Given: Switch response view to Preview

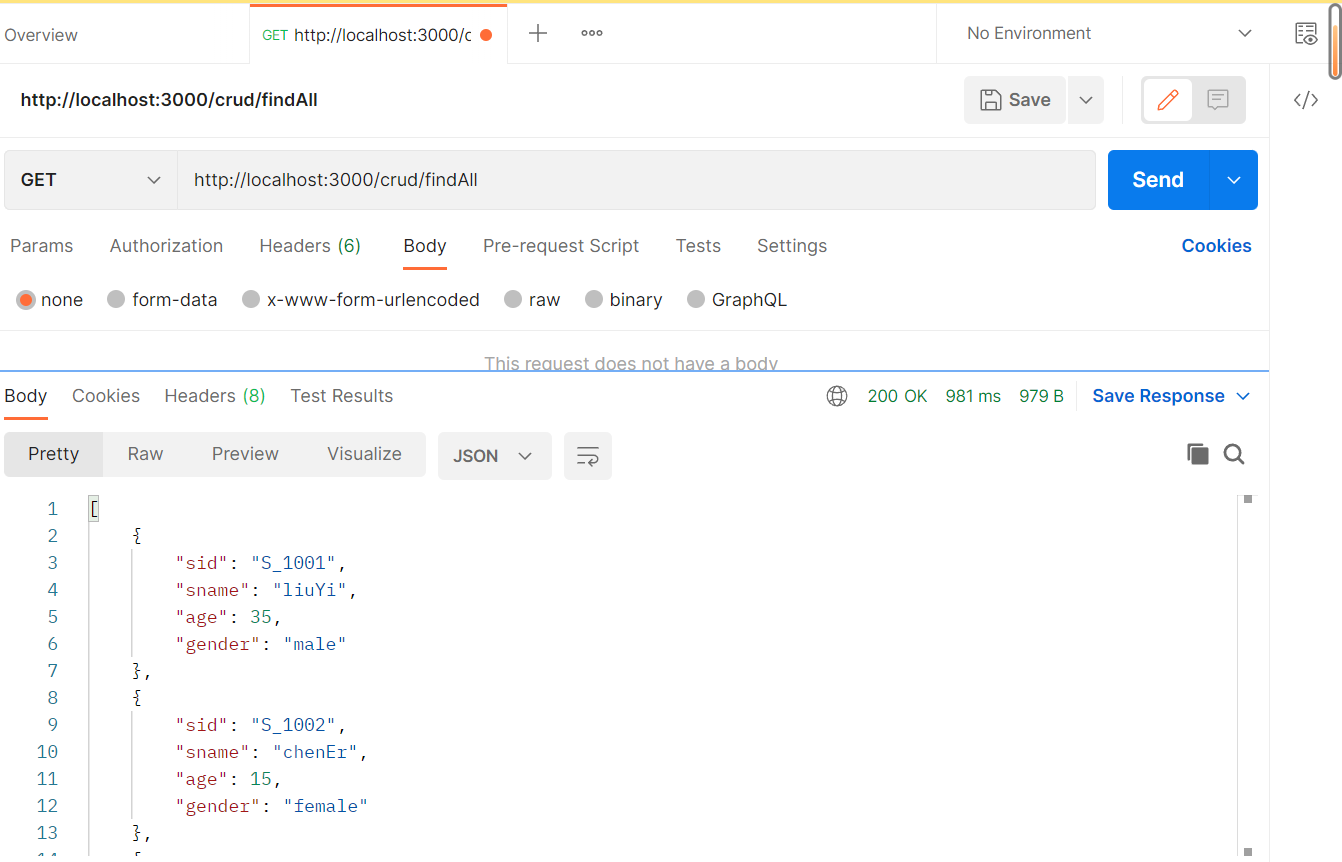Looking at the screenshot, I should (245, 454).
